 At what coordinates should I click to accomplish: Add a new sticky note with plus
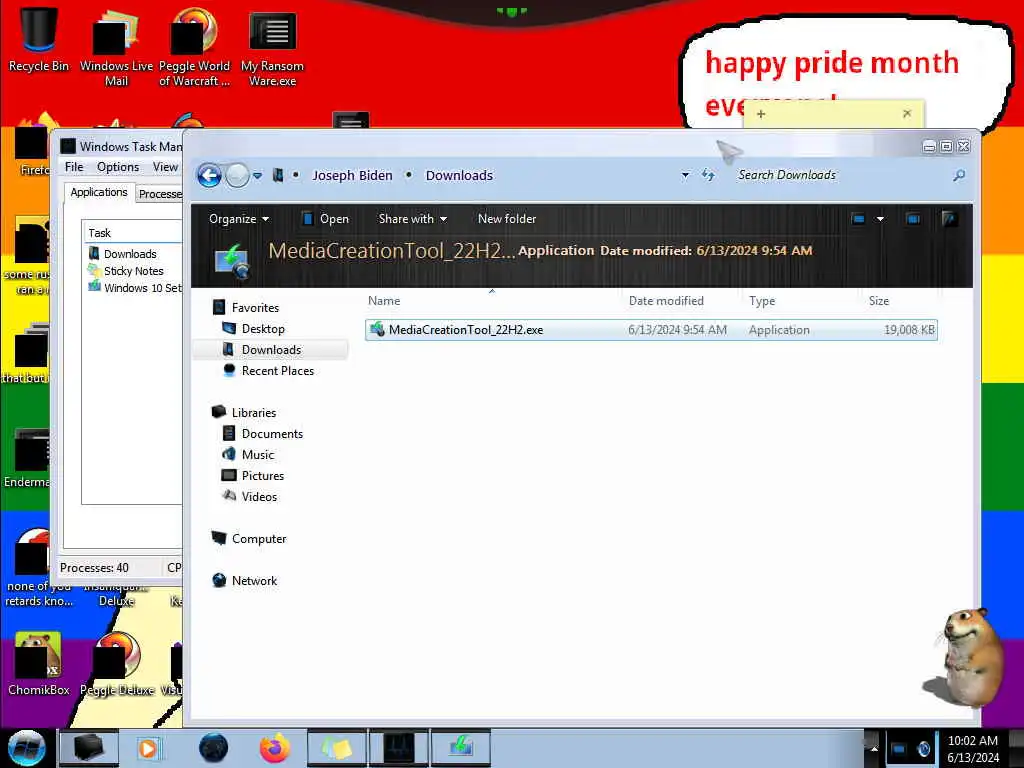[761, 114]
